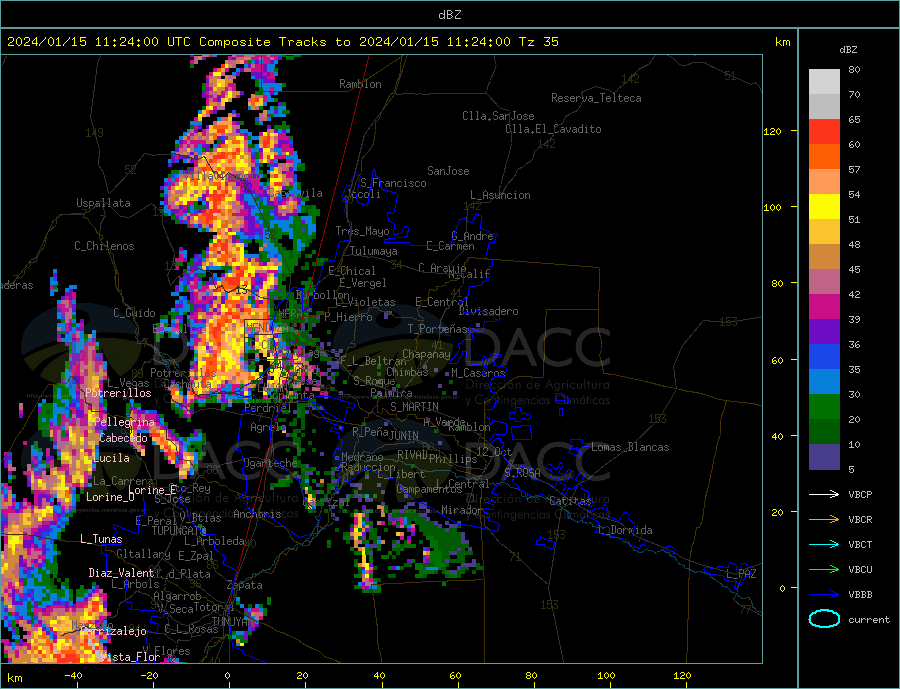This screenshot has height=689, width=900.
Task: Click the 'current' legend label
Action: tap(869, 620)
